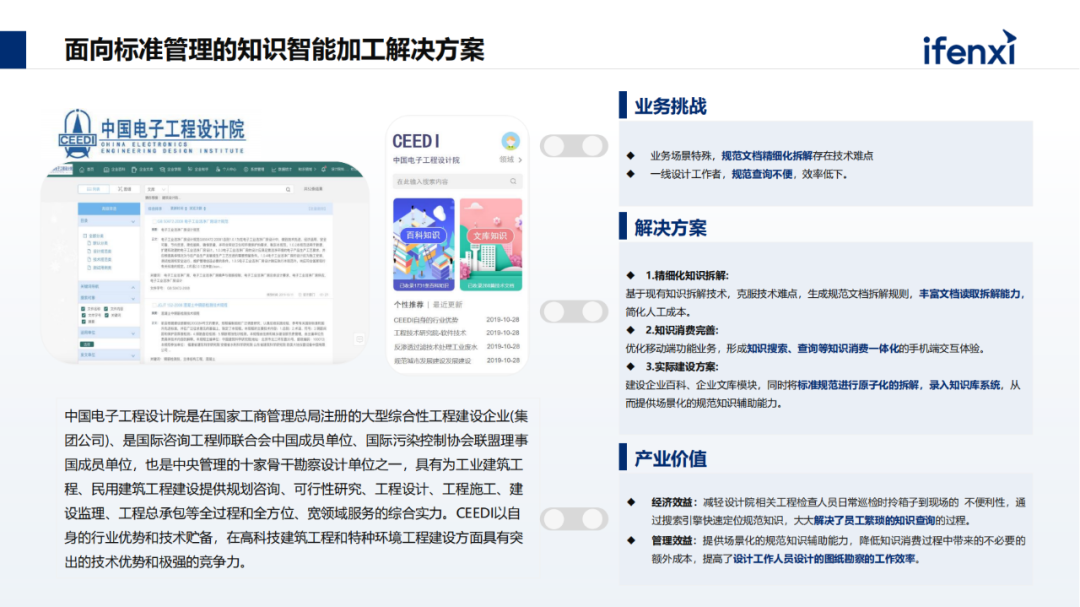Sort results by 综合排序

(155, 208)
